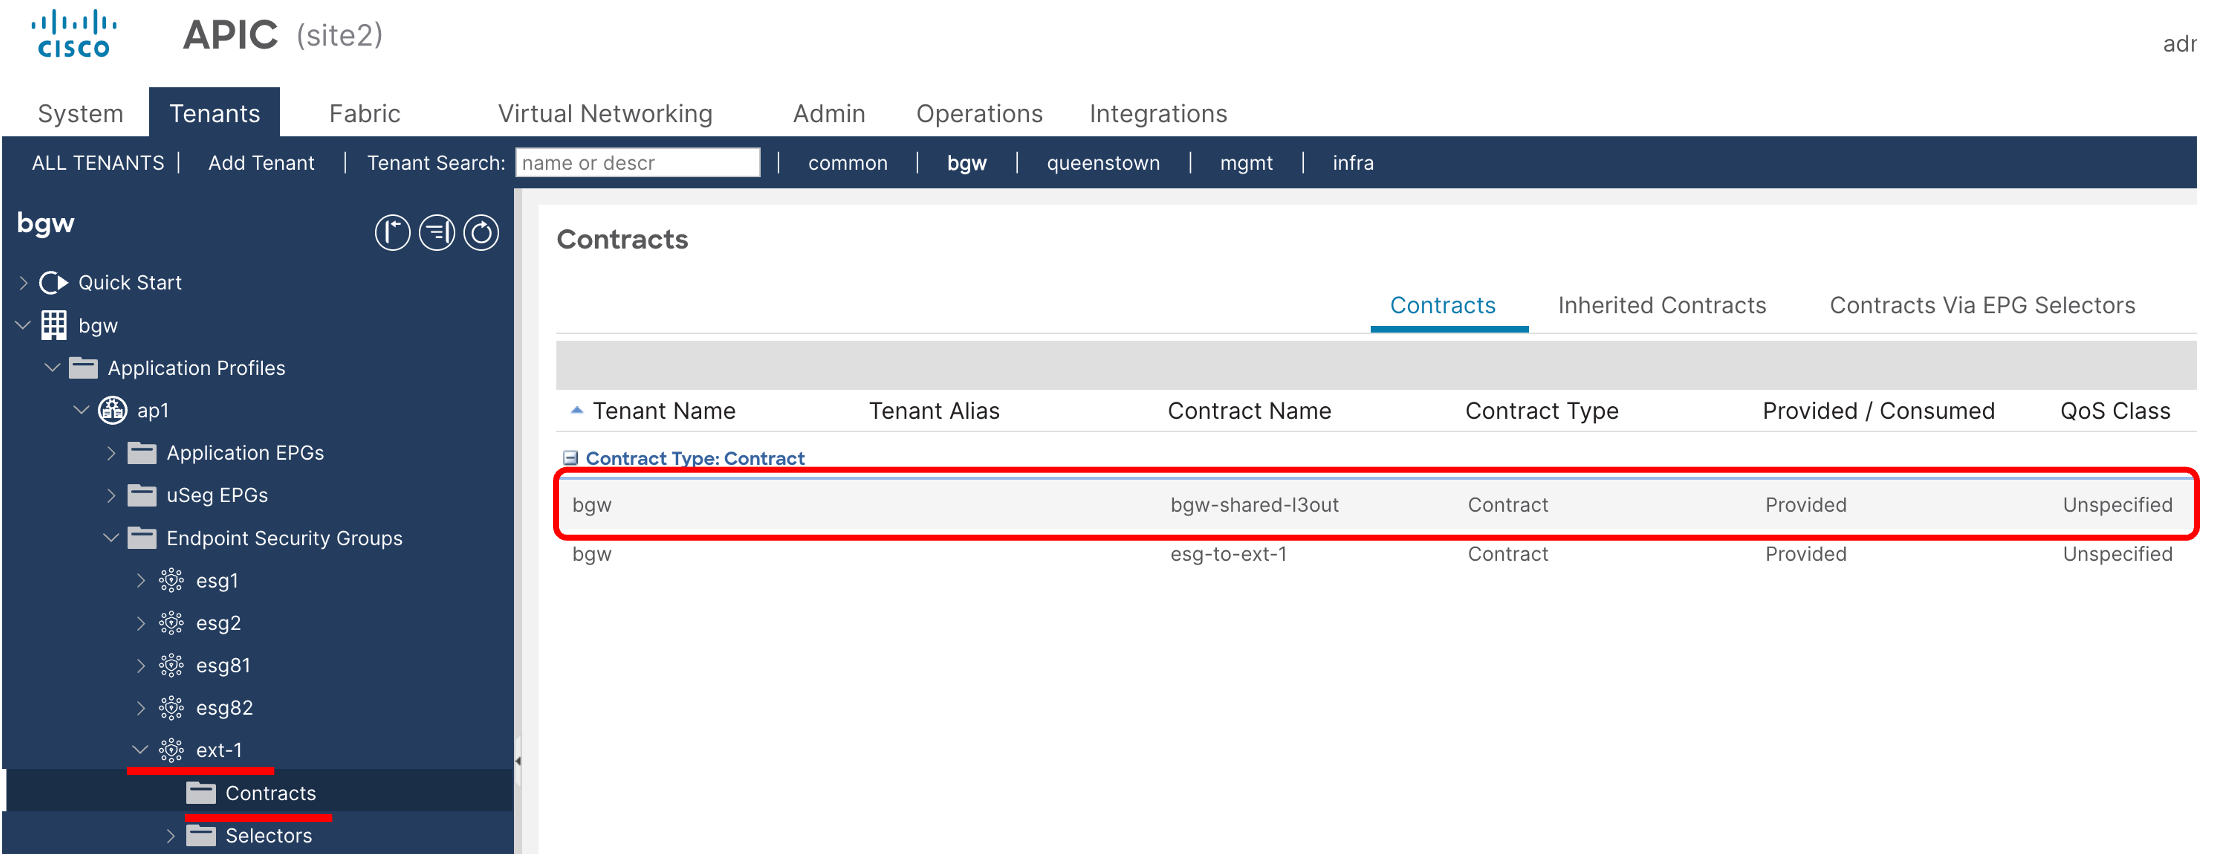Sort by Provided / Consumed column header

(1878, 411)
